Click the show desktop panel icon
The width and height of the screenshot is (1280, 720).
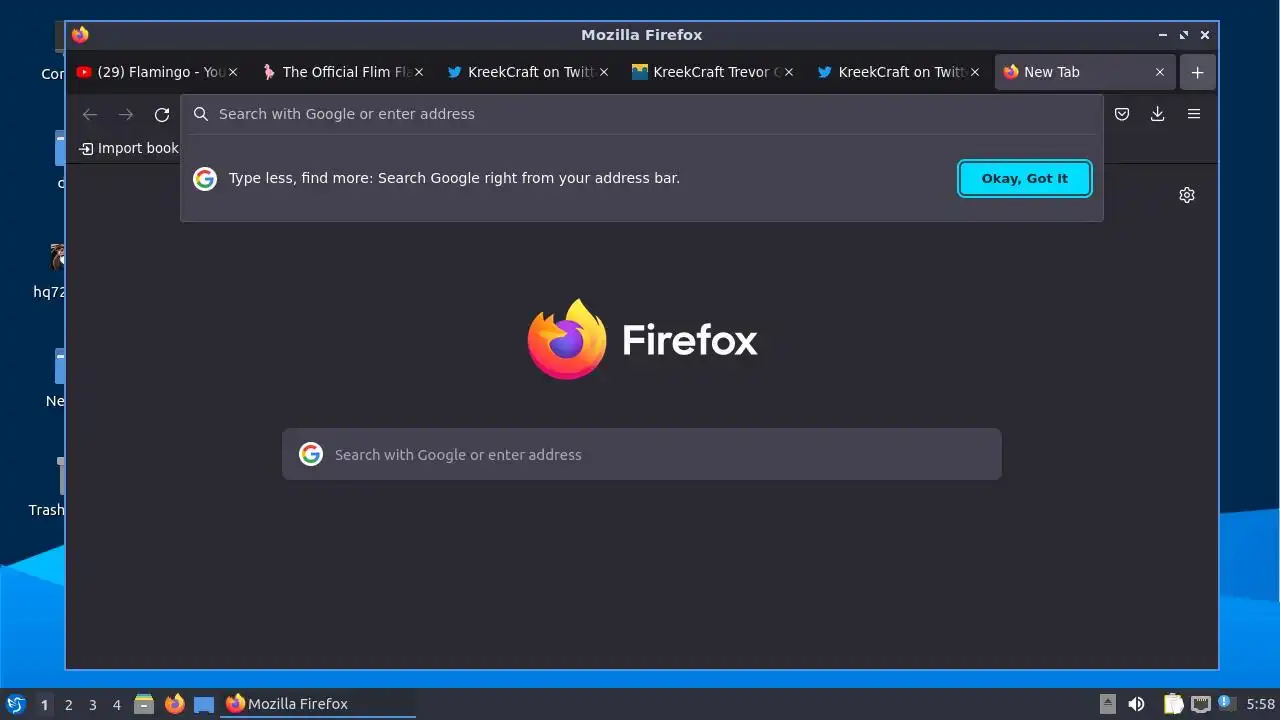204,704
